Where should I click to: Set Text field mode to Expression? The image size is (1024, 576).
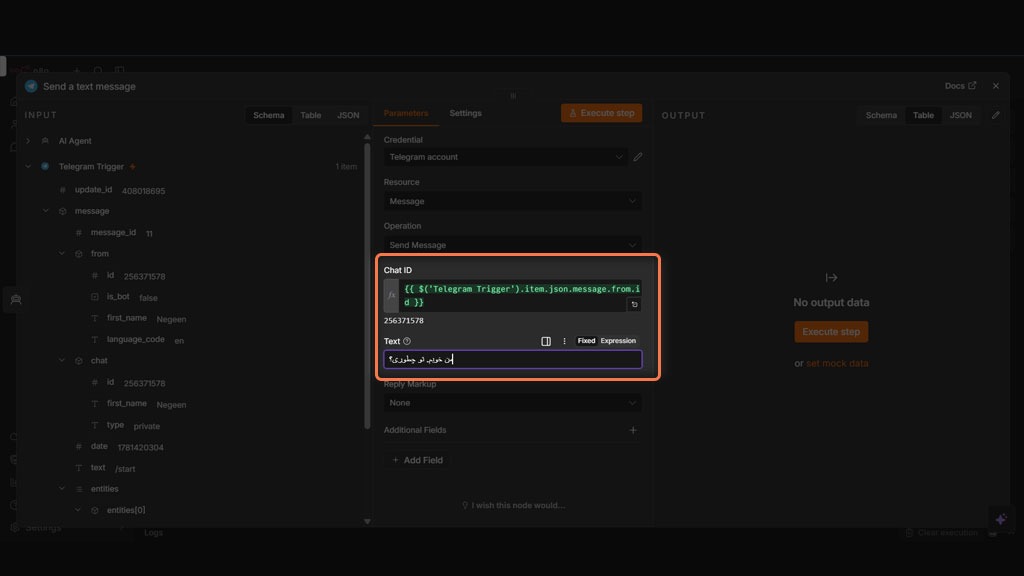point(618,341)
